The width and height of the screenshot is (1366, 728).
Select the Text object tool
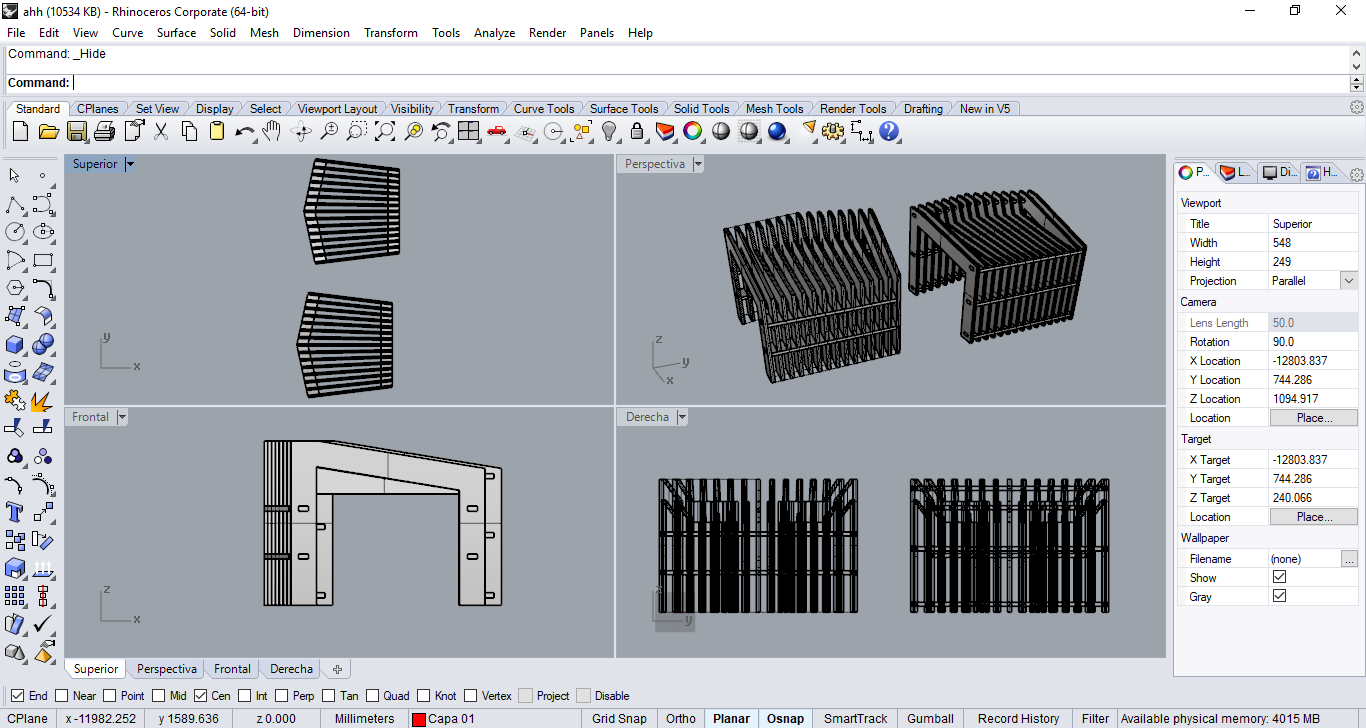15,513
